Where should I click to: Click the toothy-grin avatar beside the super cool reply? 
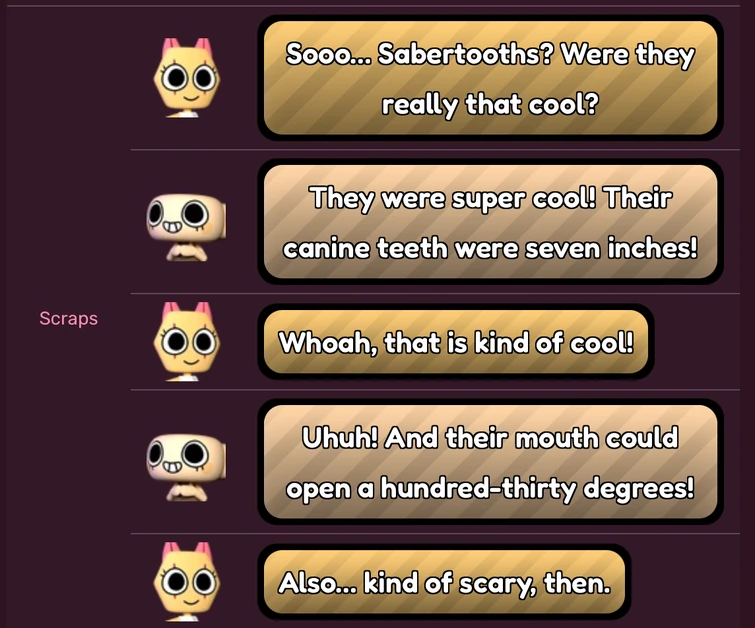pyautogui.click(x=186, y=226)
